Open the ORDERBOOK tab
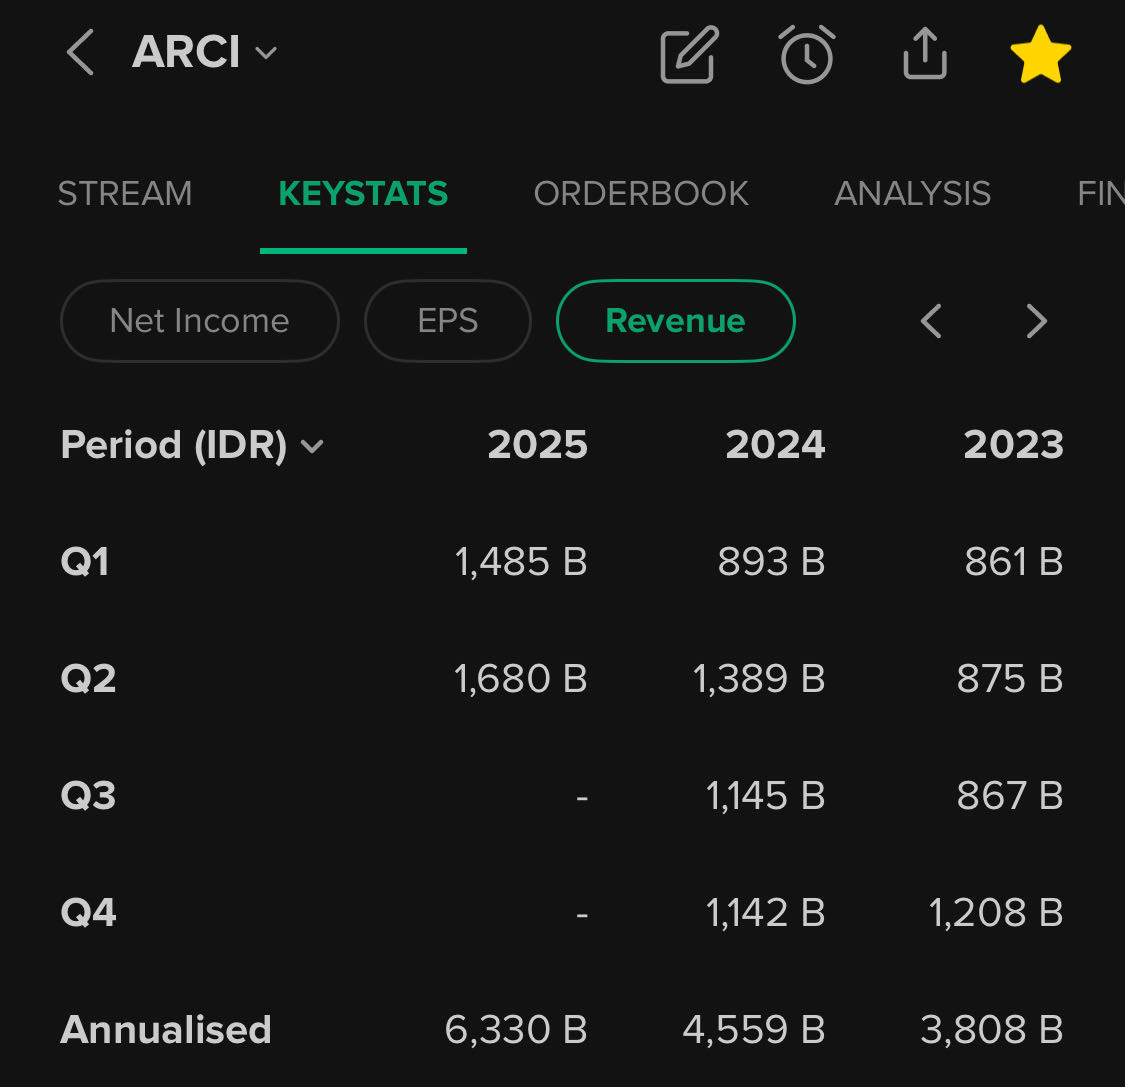 click(x=641, y=193)
